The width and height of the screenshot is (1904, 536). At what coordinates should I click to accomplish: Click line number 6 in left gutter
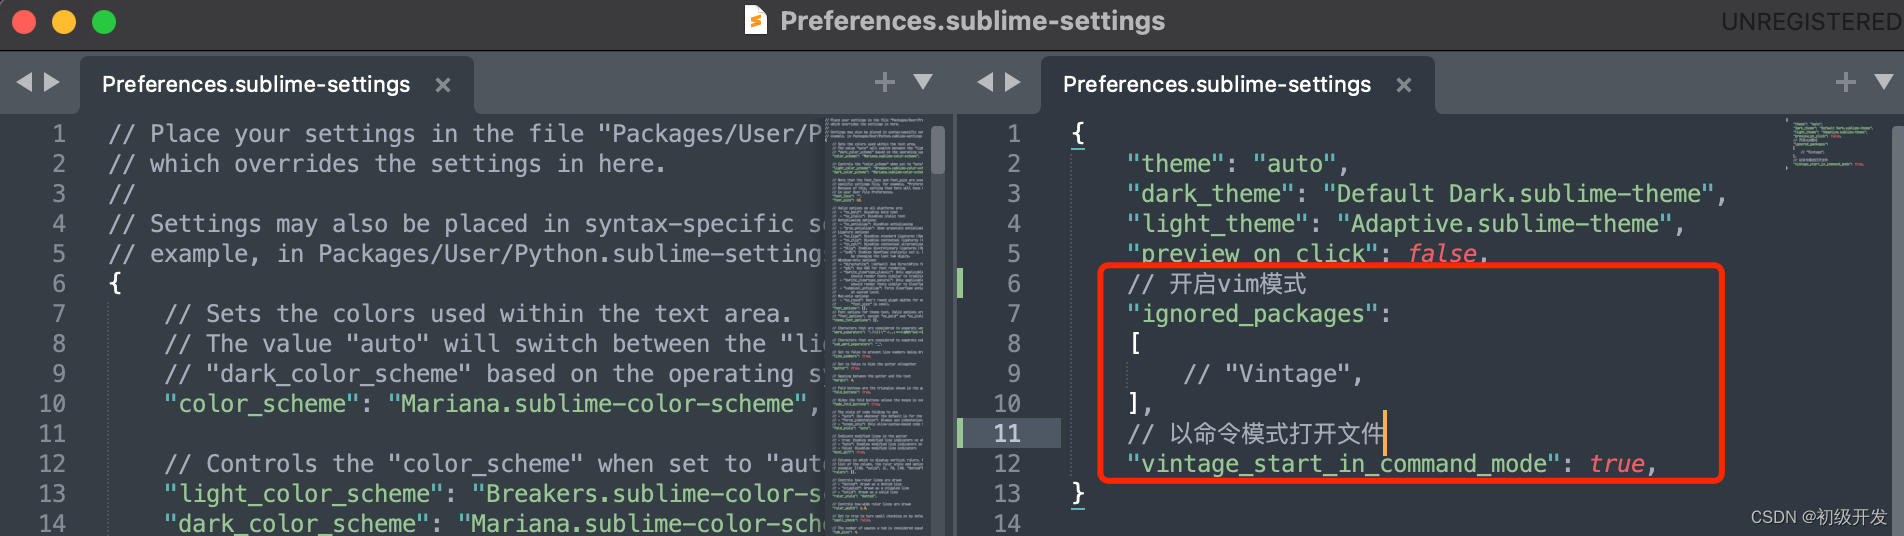[59, 284]
